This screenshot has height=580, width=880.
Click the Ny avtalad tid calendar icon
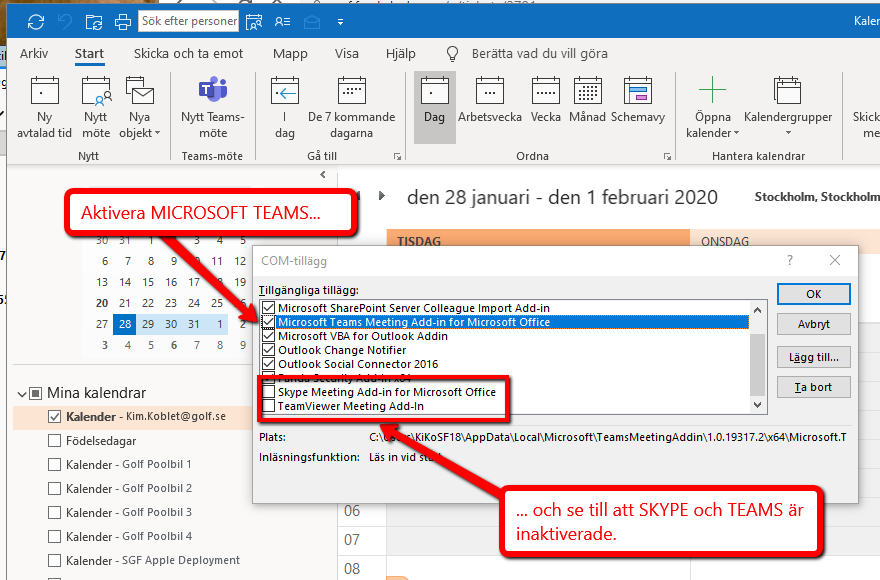tap(44, 90)
